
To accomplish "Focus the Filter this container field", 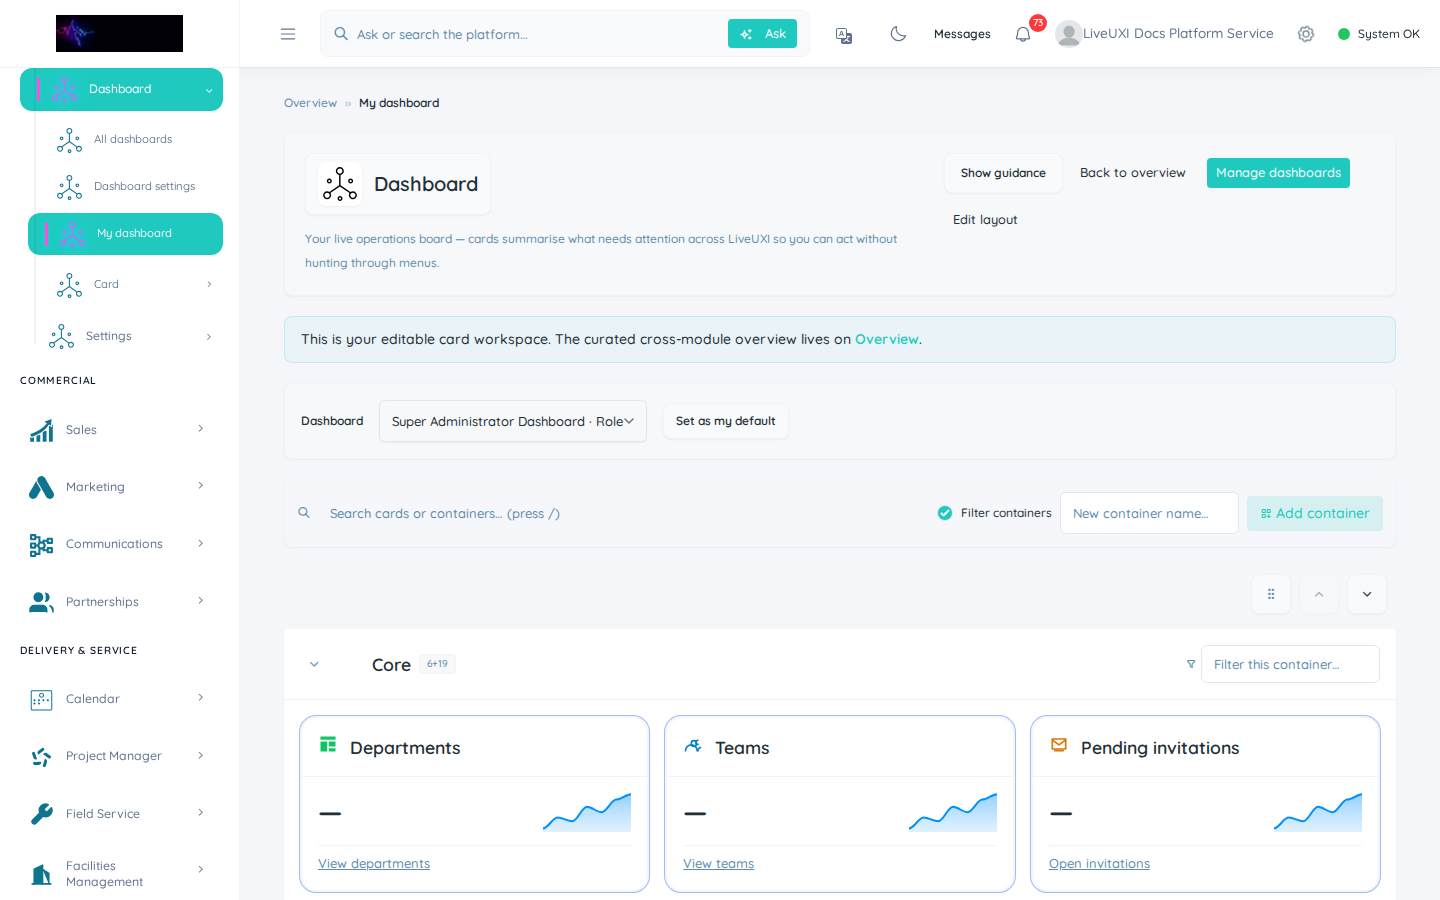I will point(1290,664).
